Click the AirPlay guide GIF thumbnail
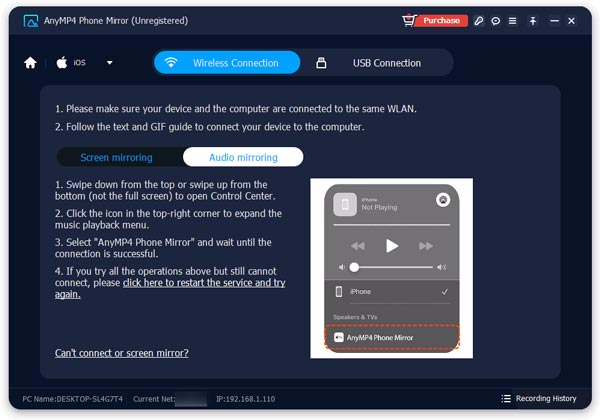600x420 pixels. pos(391,268)
